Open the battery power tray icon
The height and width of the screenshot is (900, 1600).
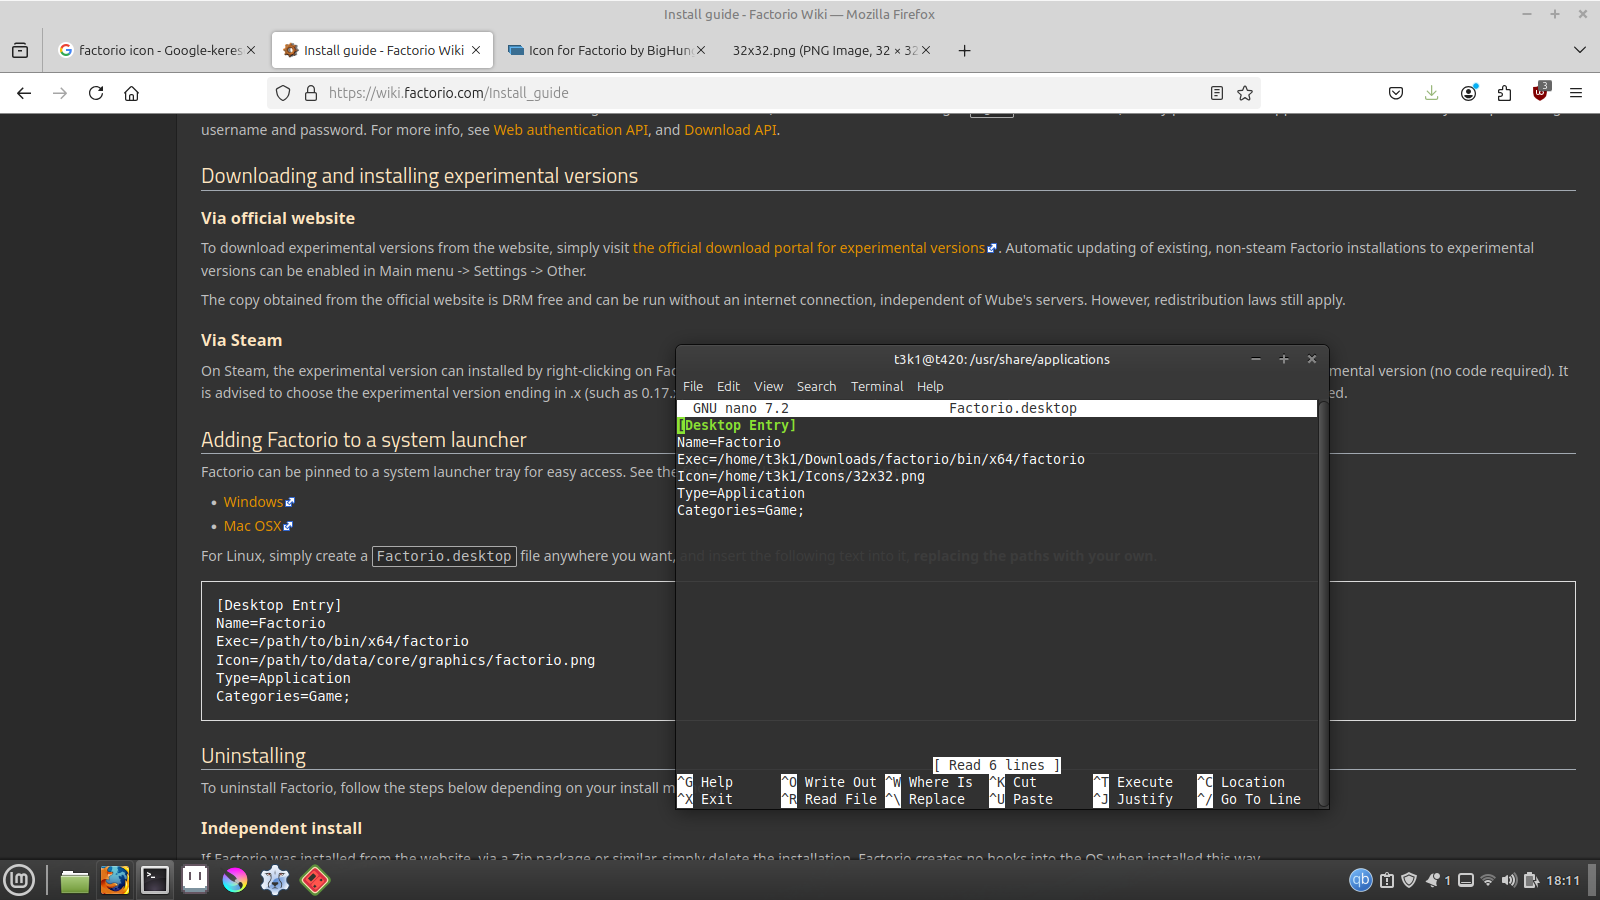tap(1531, 880)
